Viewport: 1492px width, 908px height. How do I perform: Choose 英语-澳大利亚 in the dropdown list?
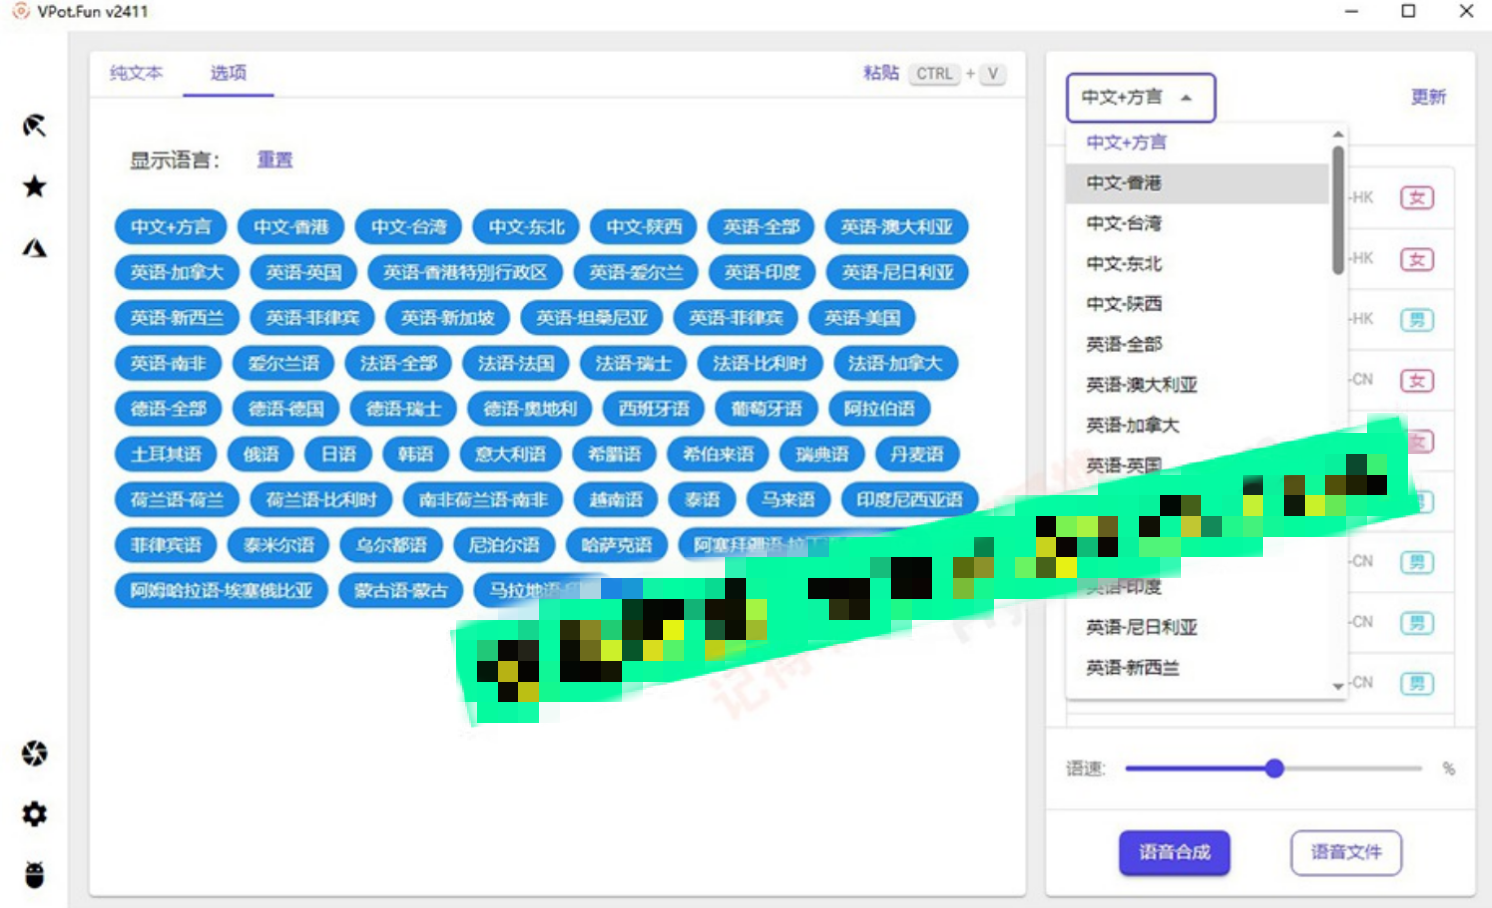point(1141,385)
